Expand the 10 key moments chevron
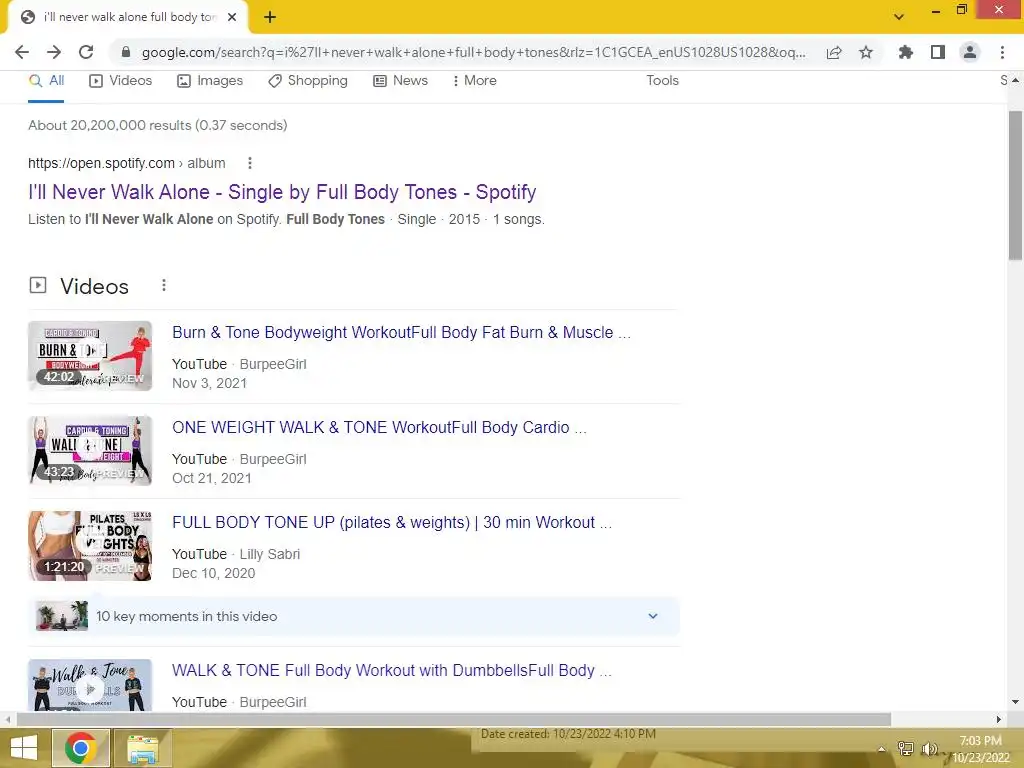Viewport: 1024px width, 768px height. [x=652, y=616]
